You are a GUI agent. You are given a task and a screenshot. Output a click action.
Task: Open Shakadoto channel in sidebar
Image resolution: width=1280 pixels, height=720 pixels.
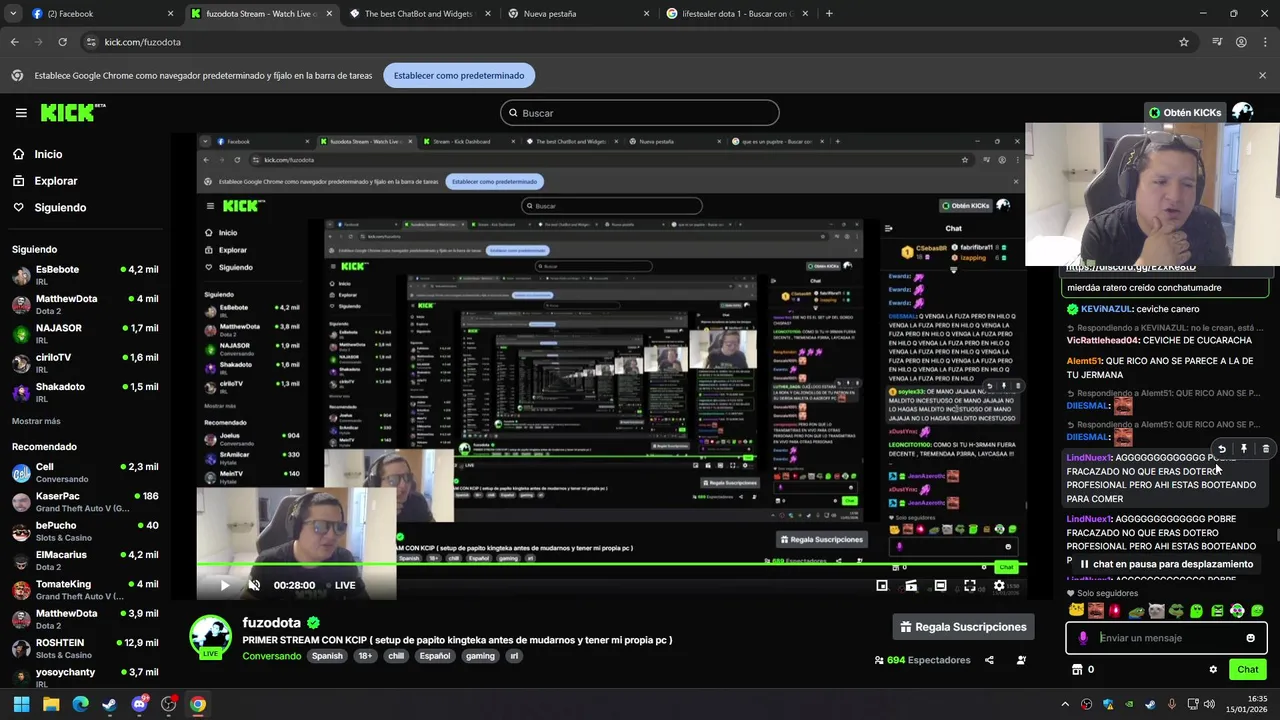pos(85,392)
